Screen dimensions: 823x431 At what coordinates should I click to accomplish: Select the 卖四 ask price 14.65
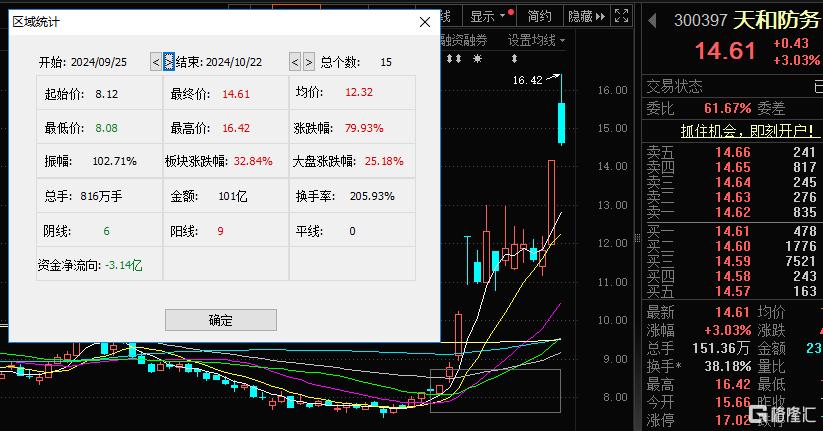click(733, 167)
